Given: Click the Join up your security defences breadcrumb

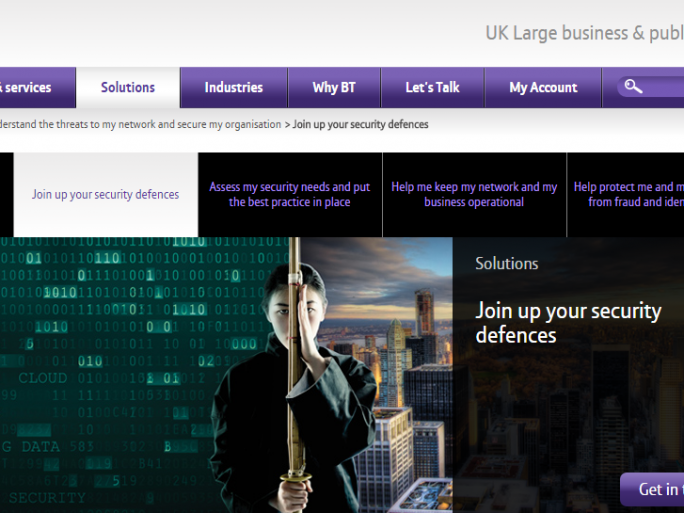Looking at the screenshot, I should pos(360,124).
